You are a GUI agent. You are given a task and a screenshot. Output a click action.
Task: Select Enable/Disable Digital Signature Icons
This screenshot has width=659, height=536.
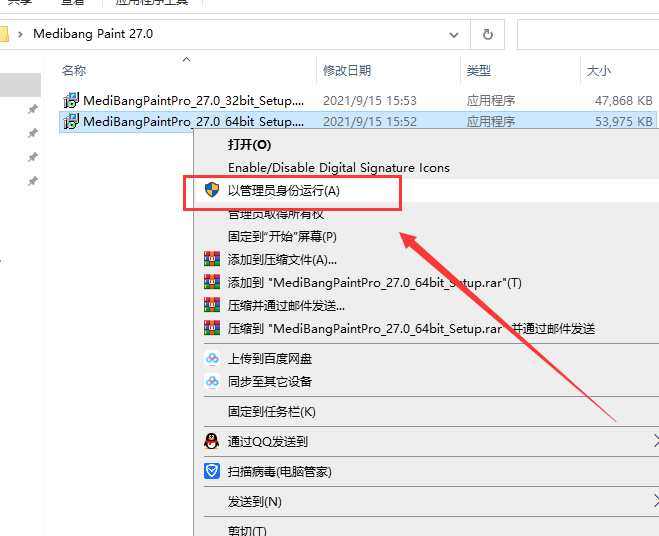[x=339, y=168]
